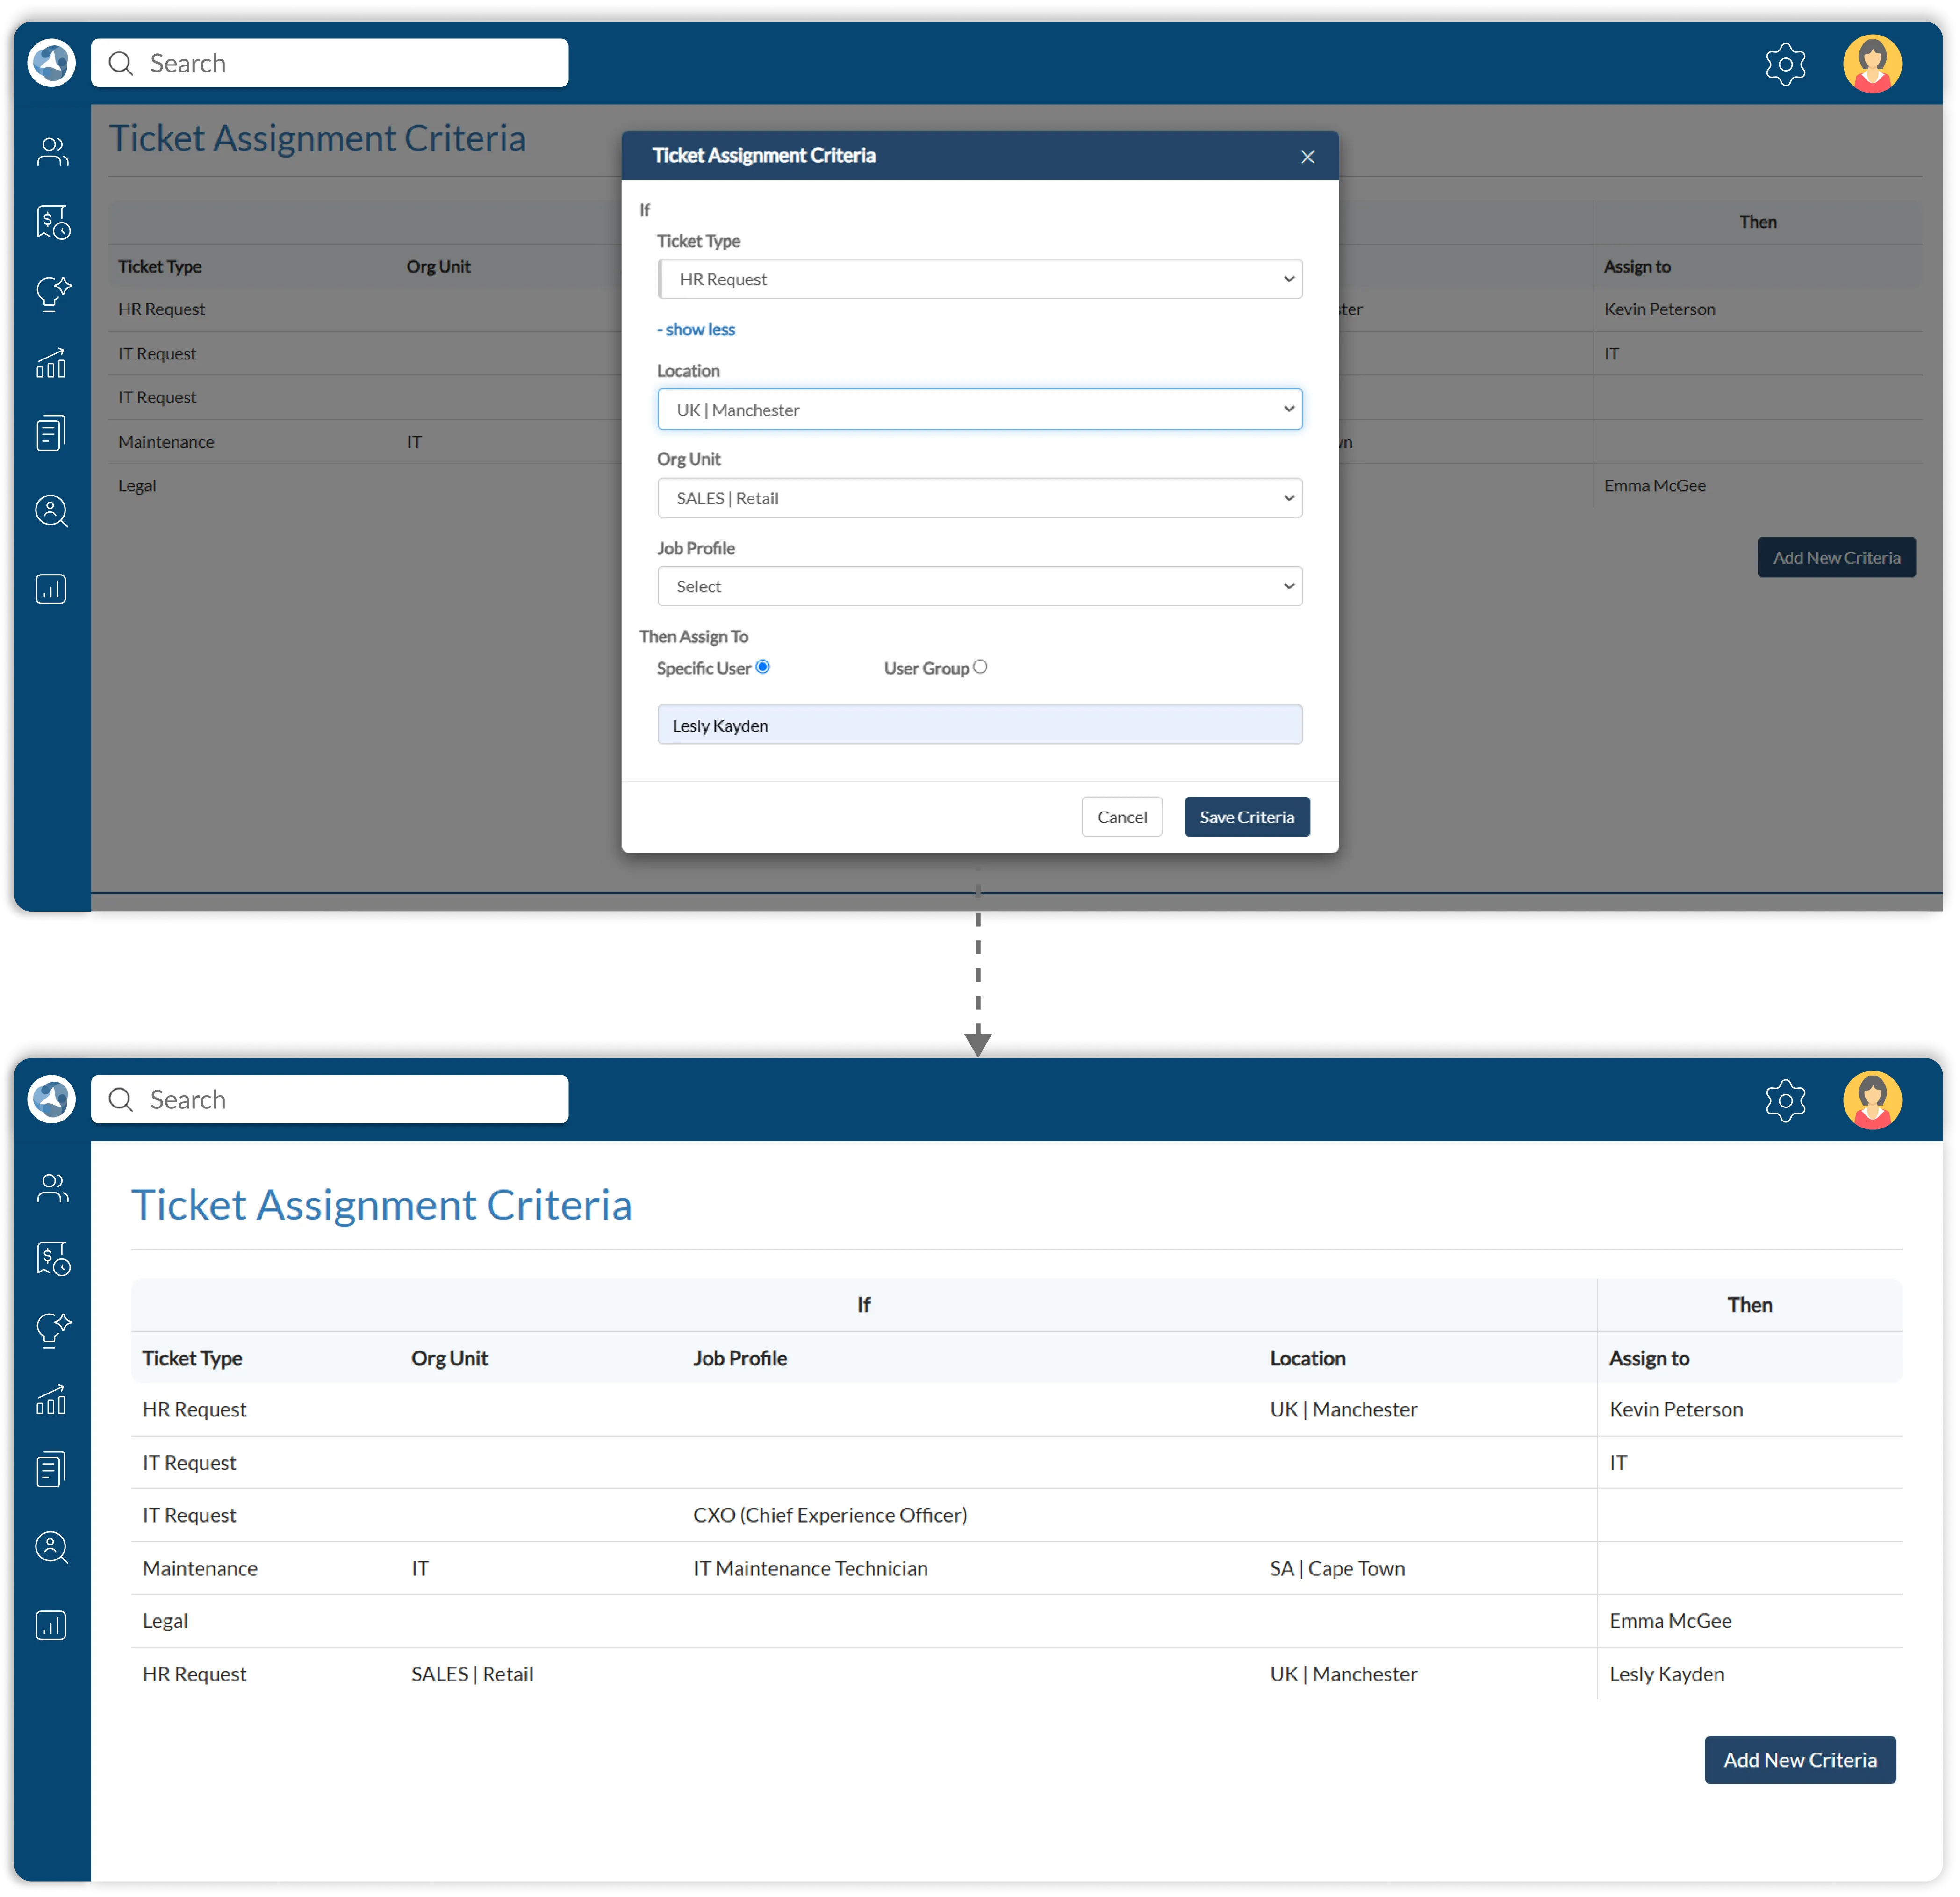Screen dimensions: 1960x1897
Task: Click the Save Criteria button
Action: [x=1246, y=816]
